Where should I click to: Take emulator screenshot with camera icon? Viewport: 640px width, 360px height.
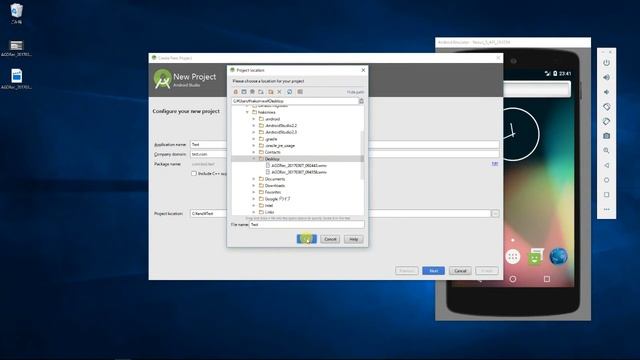pyautogui.click(x=607, y=136)
